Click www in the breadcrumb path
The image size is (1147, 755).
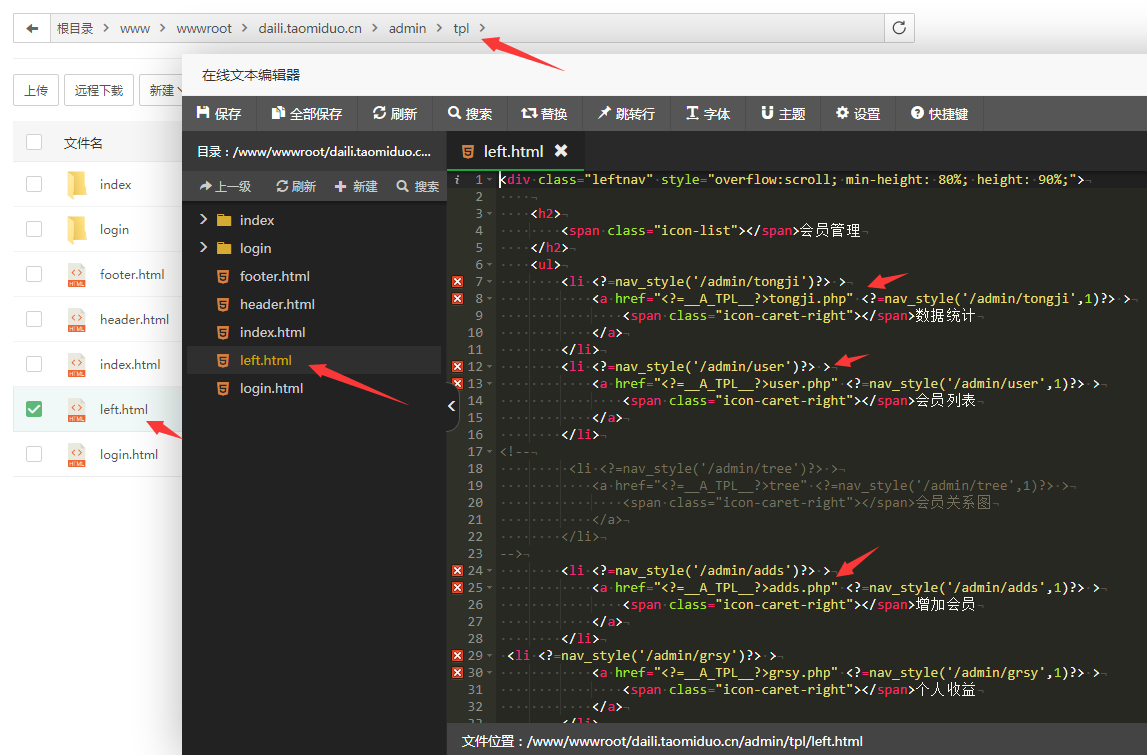click(x=135, y=29)
